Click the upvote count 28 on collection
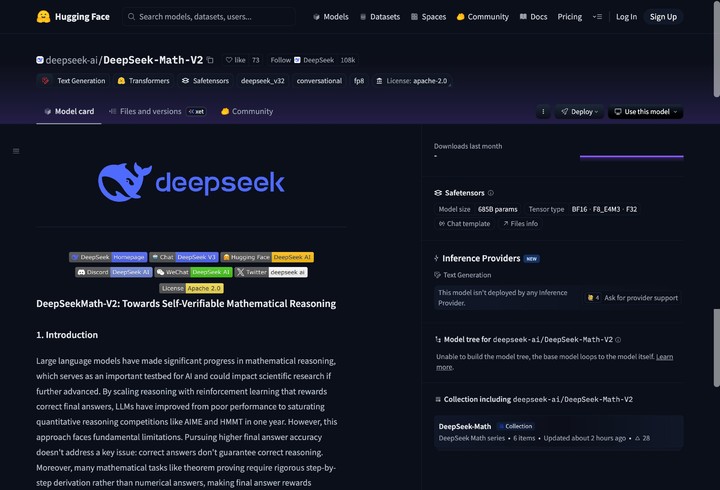 pos(642,438)
